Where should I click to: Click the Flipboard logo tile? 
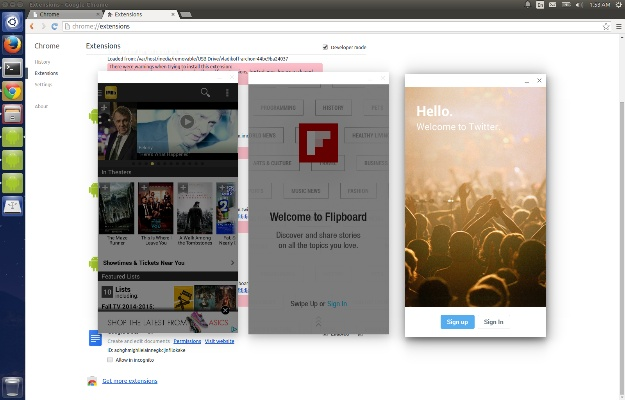[x=318, y=142]
